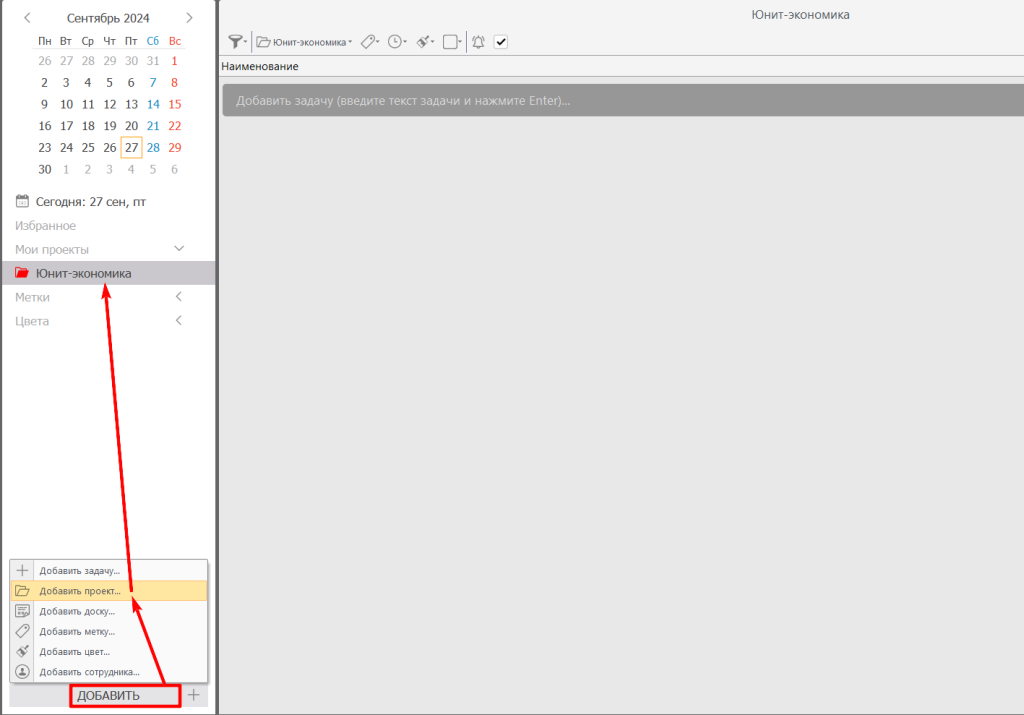Image resolution: width=1024 pixels, height=715 pixels.
Task: Click the tag label icon in toolbar
Action: pos(368,42)
